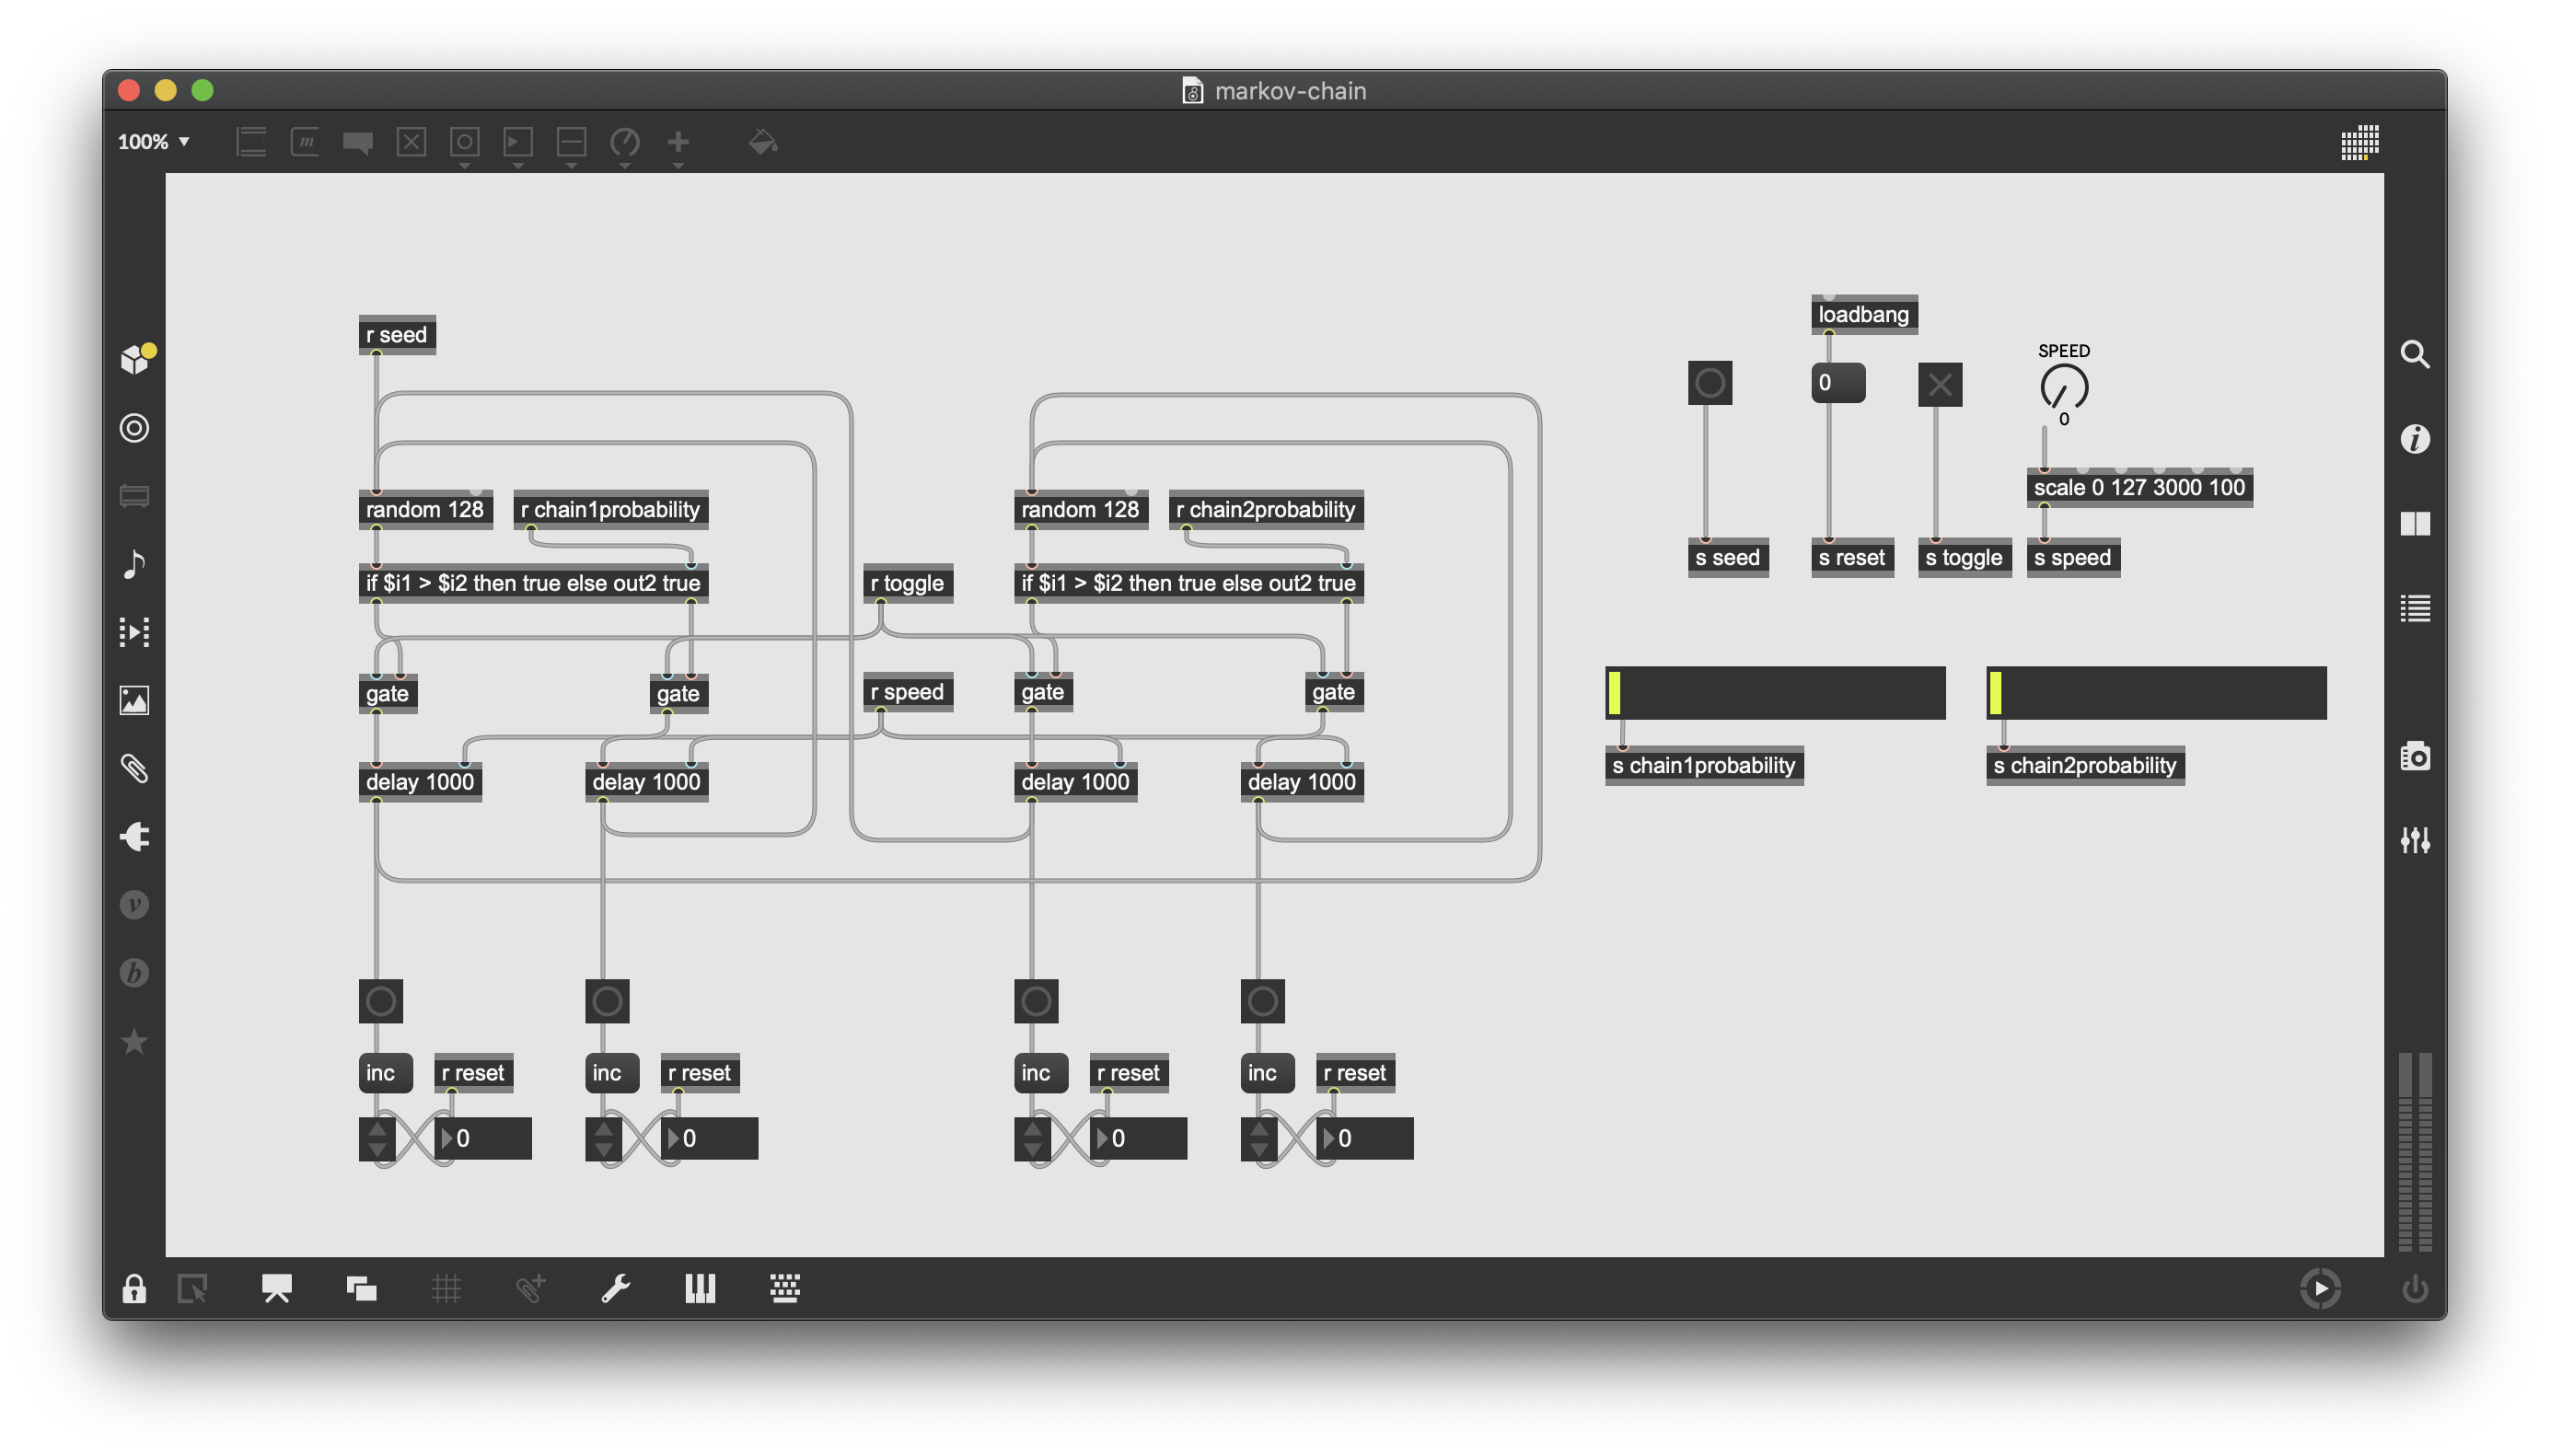2550x1456 pixels.
Task: Select the loadbang object
Action: click(1864, 314)
